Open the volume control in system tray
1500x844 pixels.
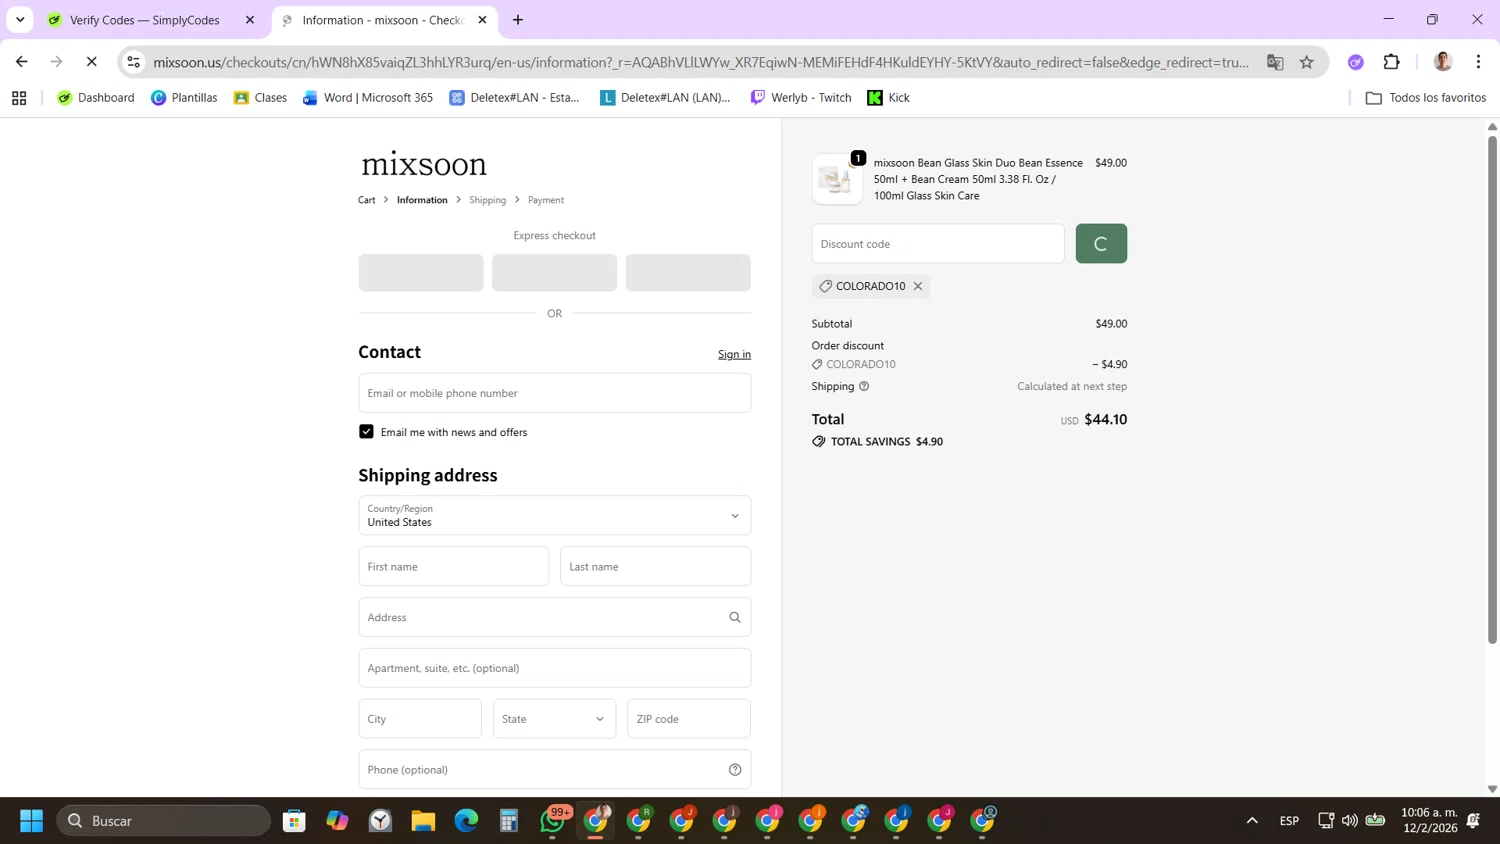tap(1350, 821)
